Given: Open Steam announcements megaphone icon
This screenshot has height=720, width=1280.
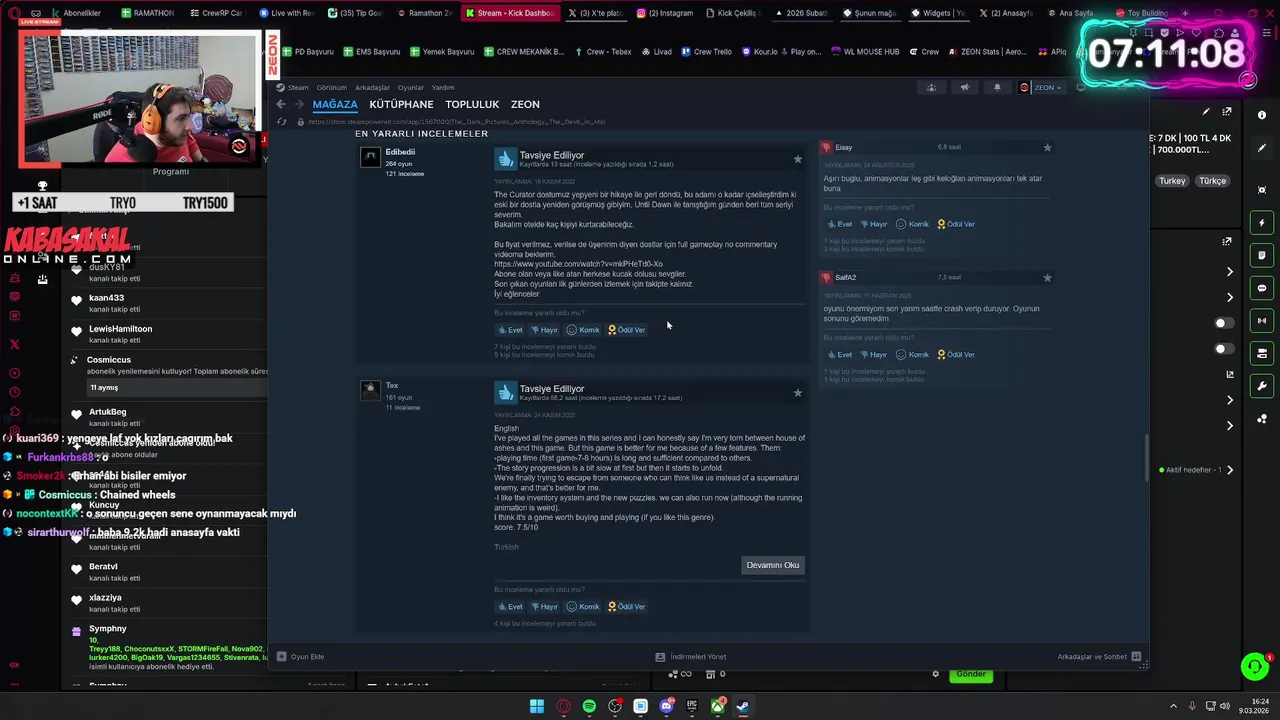Looking at the screenshot, I should pyautogui.click(x=964, y=88).
